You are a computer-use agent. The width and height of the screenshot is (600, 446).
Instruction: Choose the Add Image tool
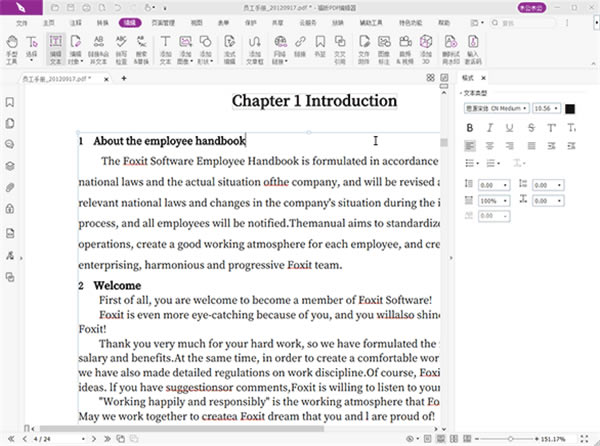click(186, 50)
